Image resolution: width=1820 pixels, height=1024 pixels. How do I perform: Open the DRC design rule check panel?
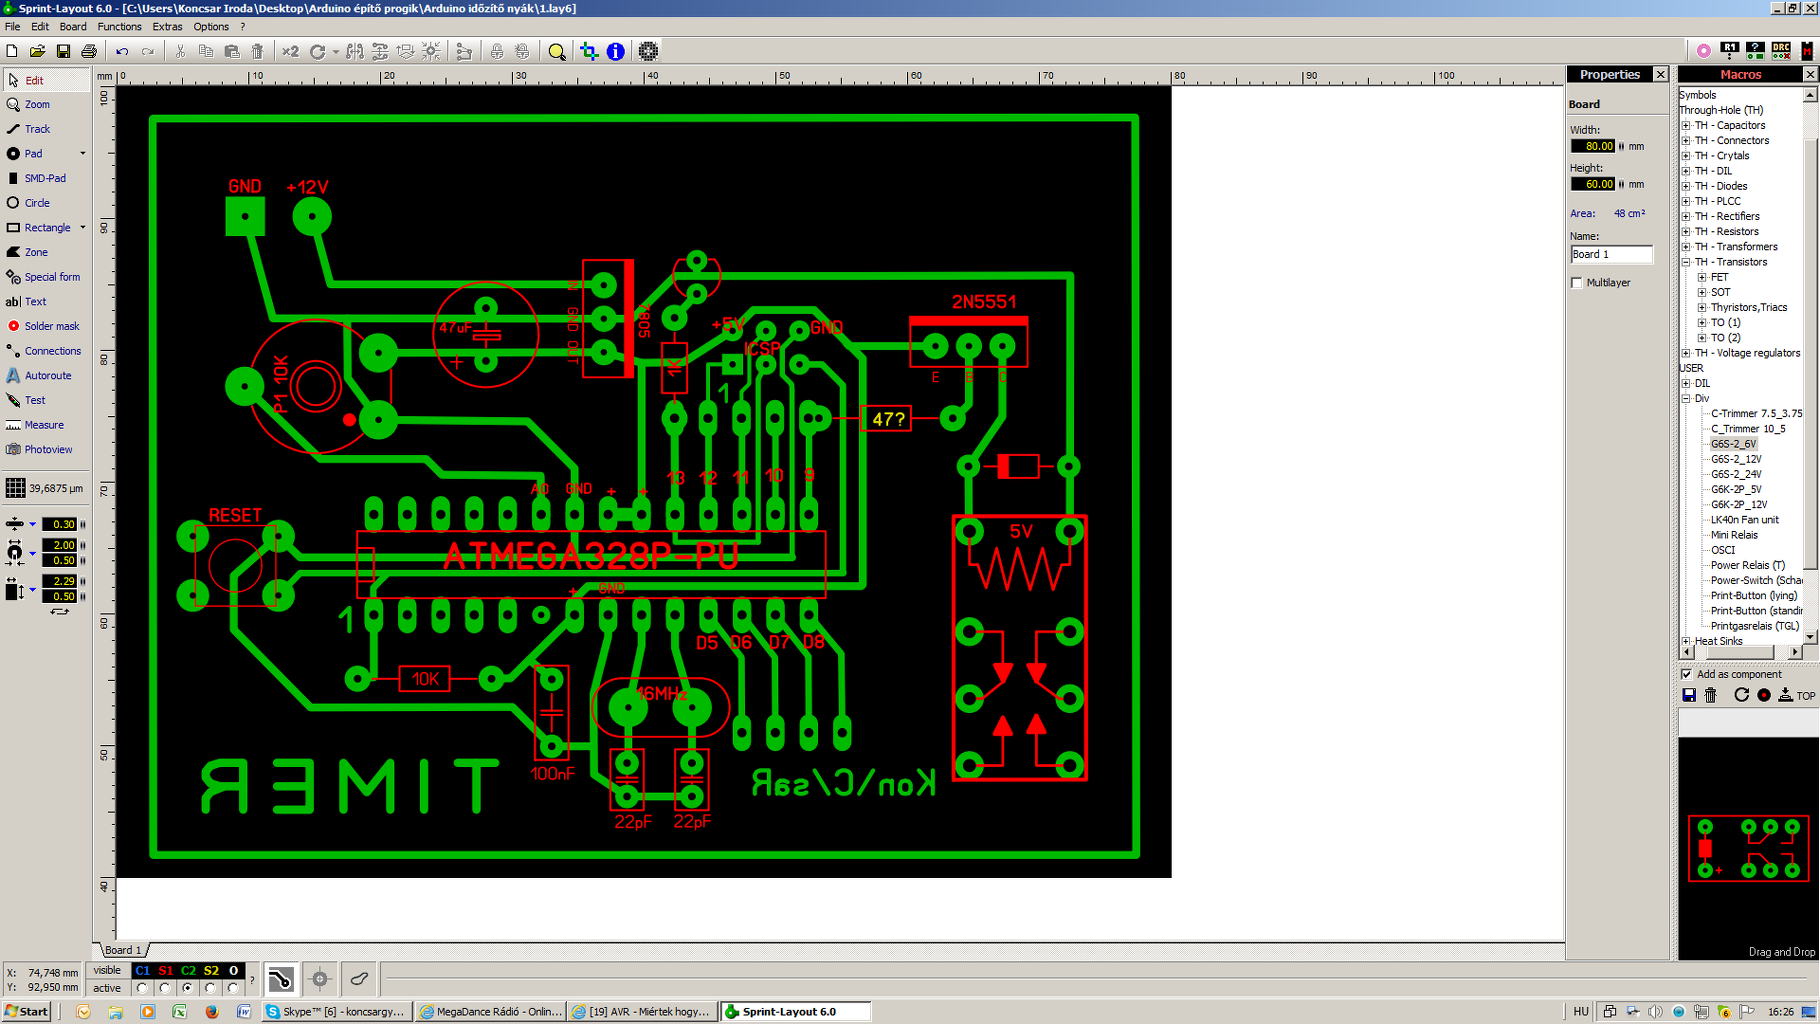tap(1781, 50)
